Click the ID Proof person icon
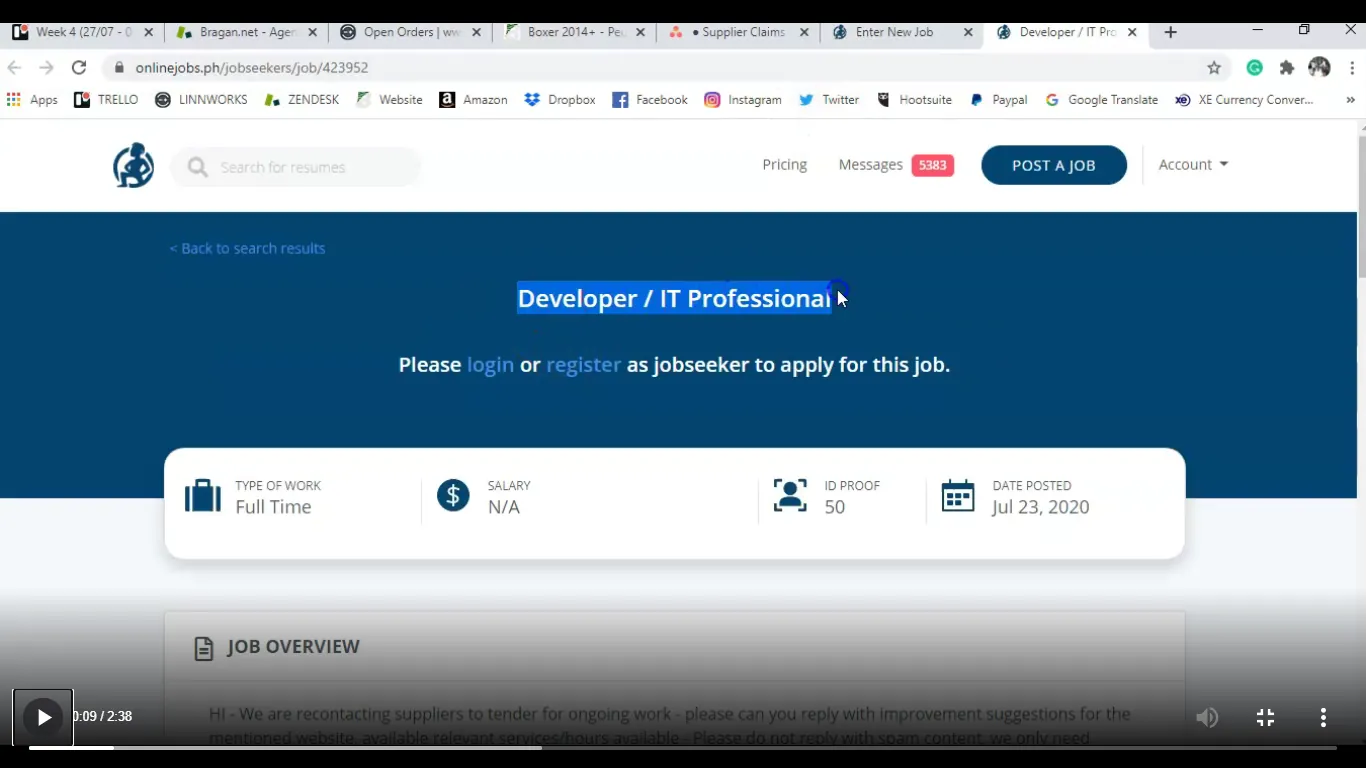Image resolution: width=1366 pixels, height=768 pixels. pyautogui.click(x=790, y=495)
